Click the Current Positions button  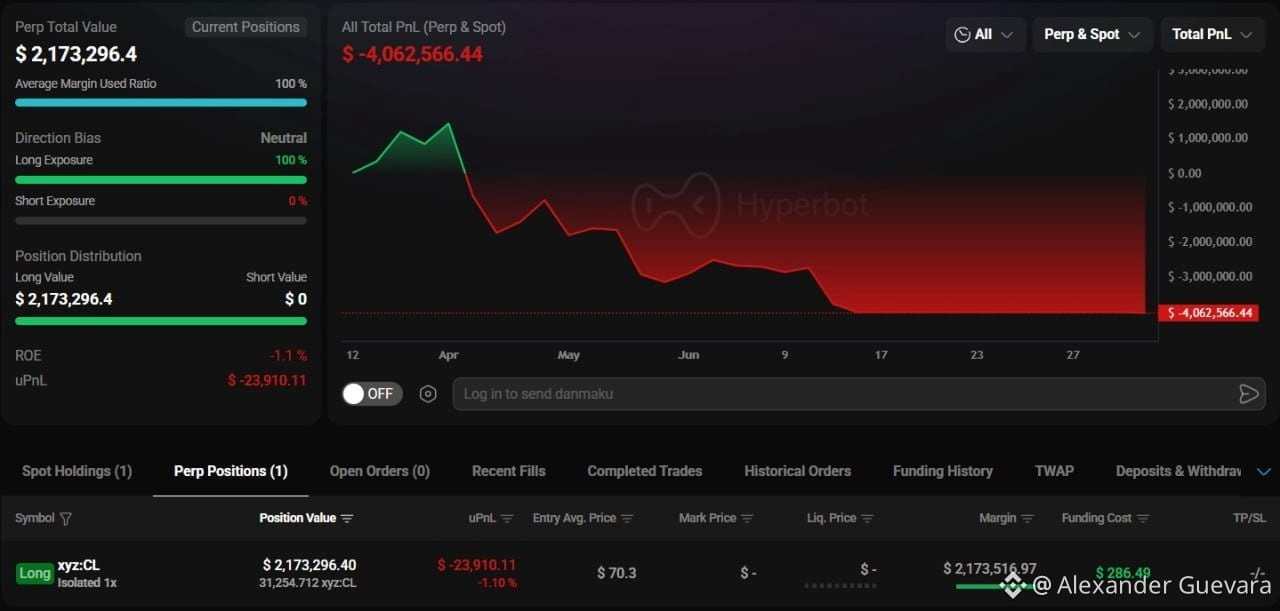click(245, 27)
